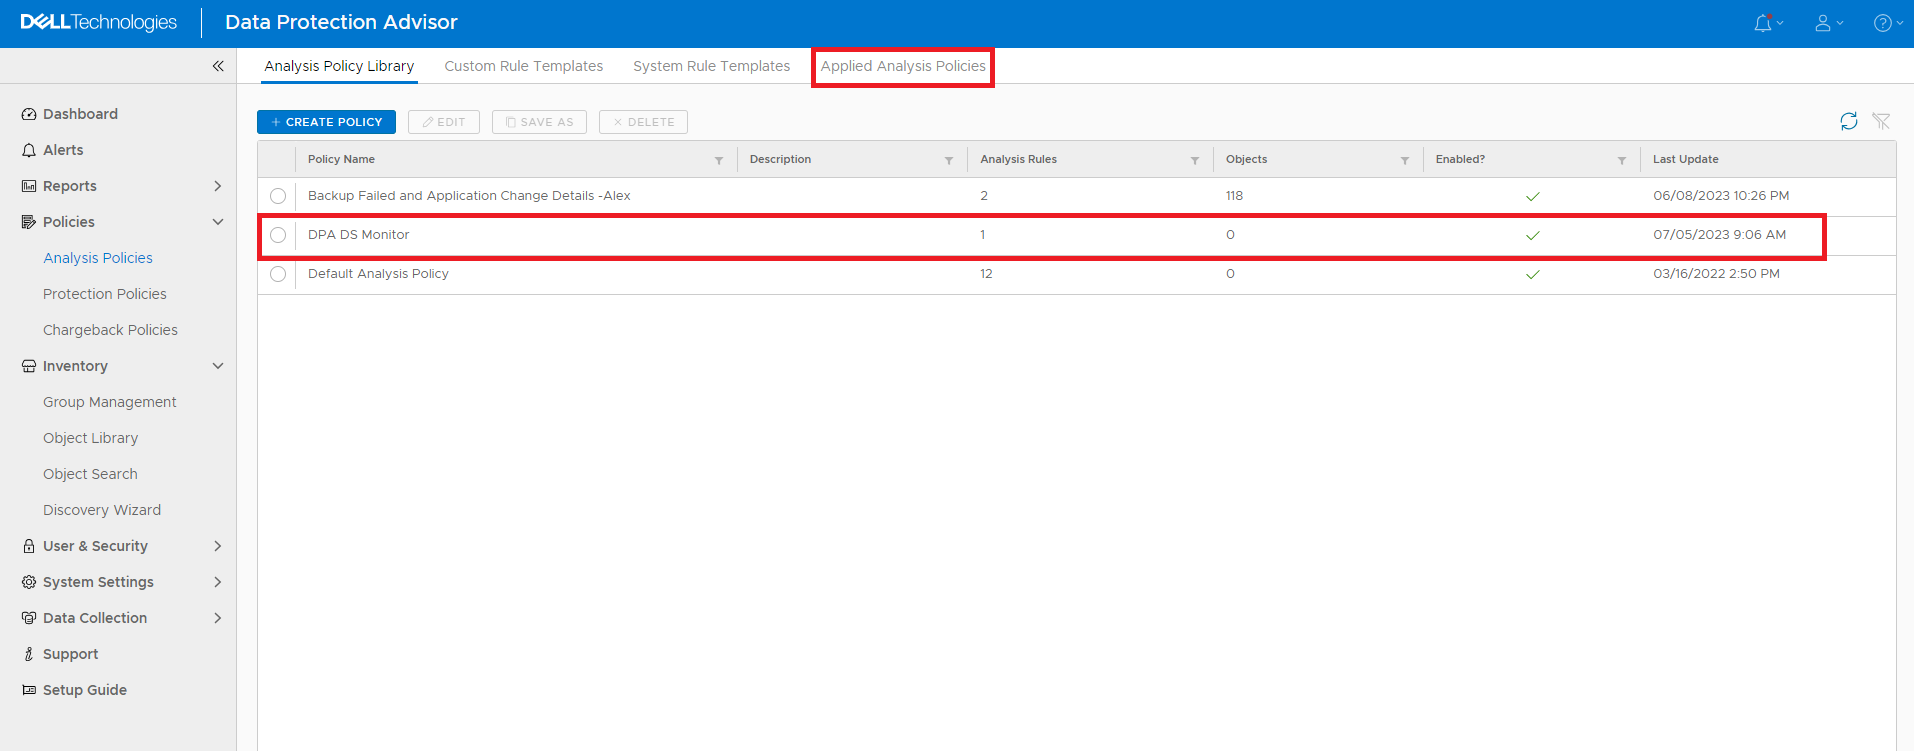The height and width of the screenshot is (751, 1914).
Task: Switch to Custom Rule Templates tab
Action: pyautogui.click(x=524, y=66)
